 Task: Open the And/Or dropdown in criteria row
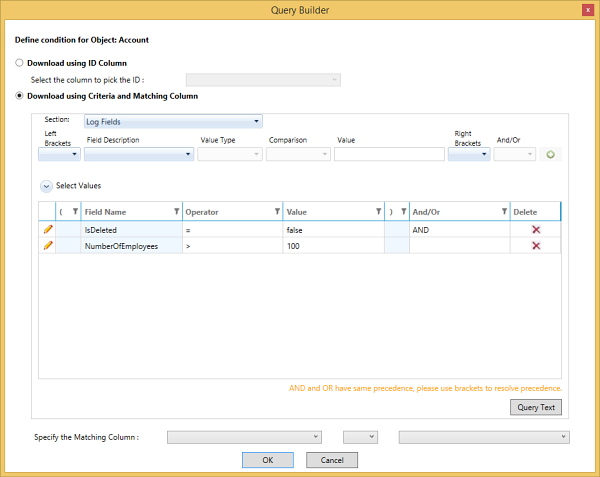pyautogui.click(x=515, y=154)
